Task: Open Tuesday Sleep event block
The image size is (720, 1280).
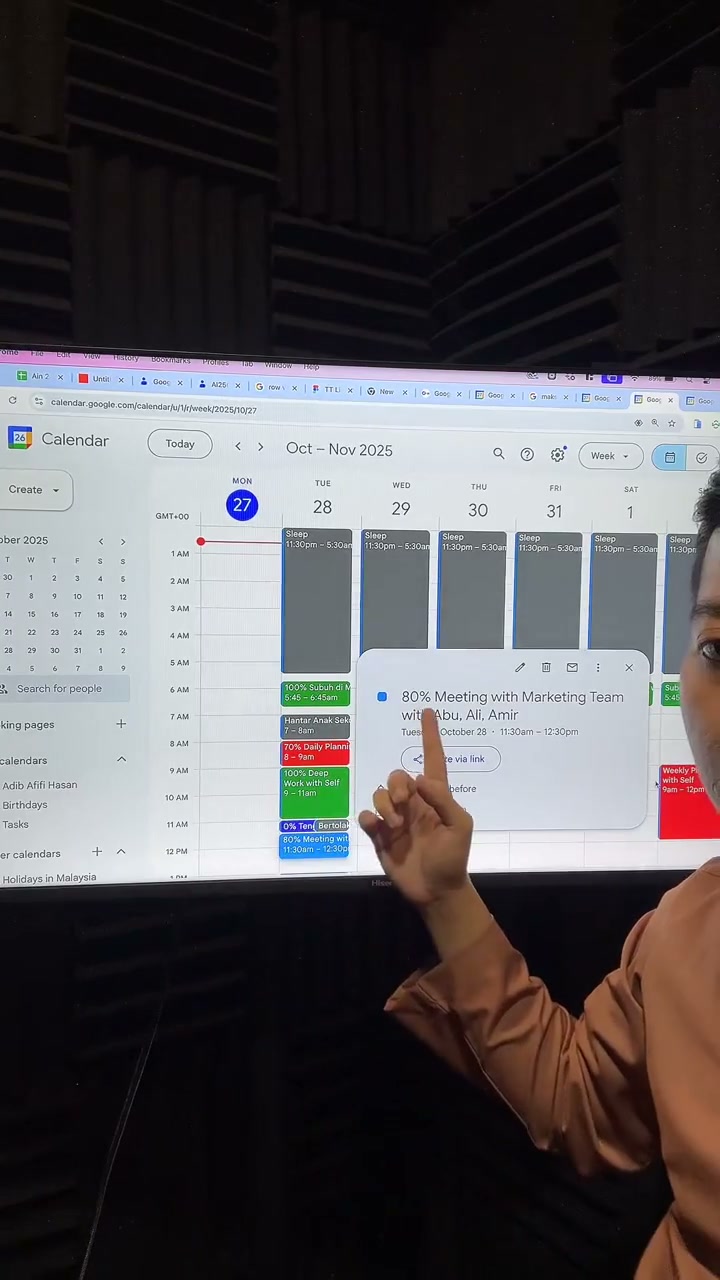Action: pyautogui.click(x=317, y=600)
